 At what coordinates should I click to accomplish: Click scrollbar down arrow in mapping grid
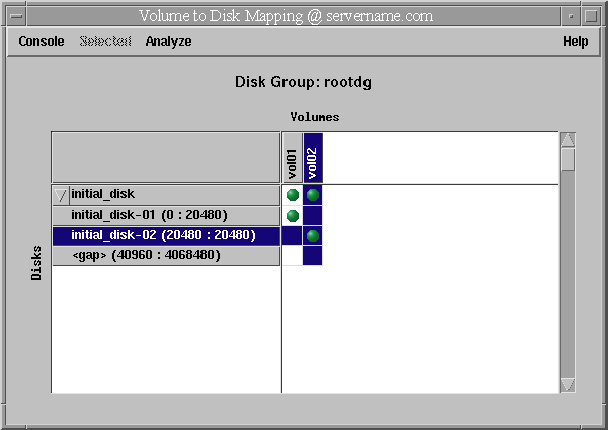pyautogui.click(x=568, y=385)
